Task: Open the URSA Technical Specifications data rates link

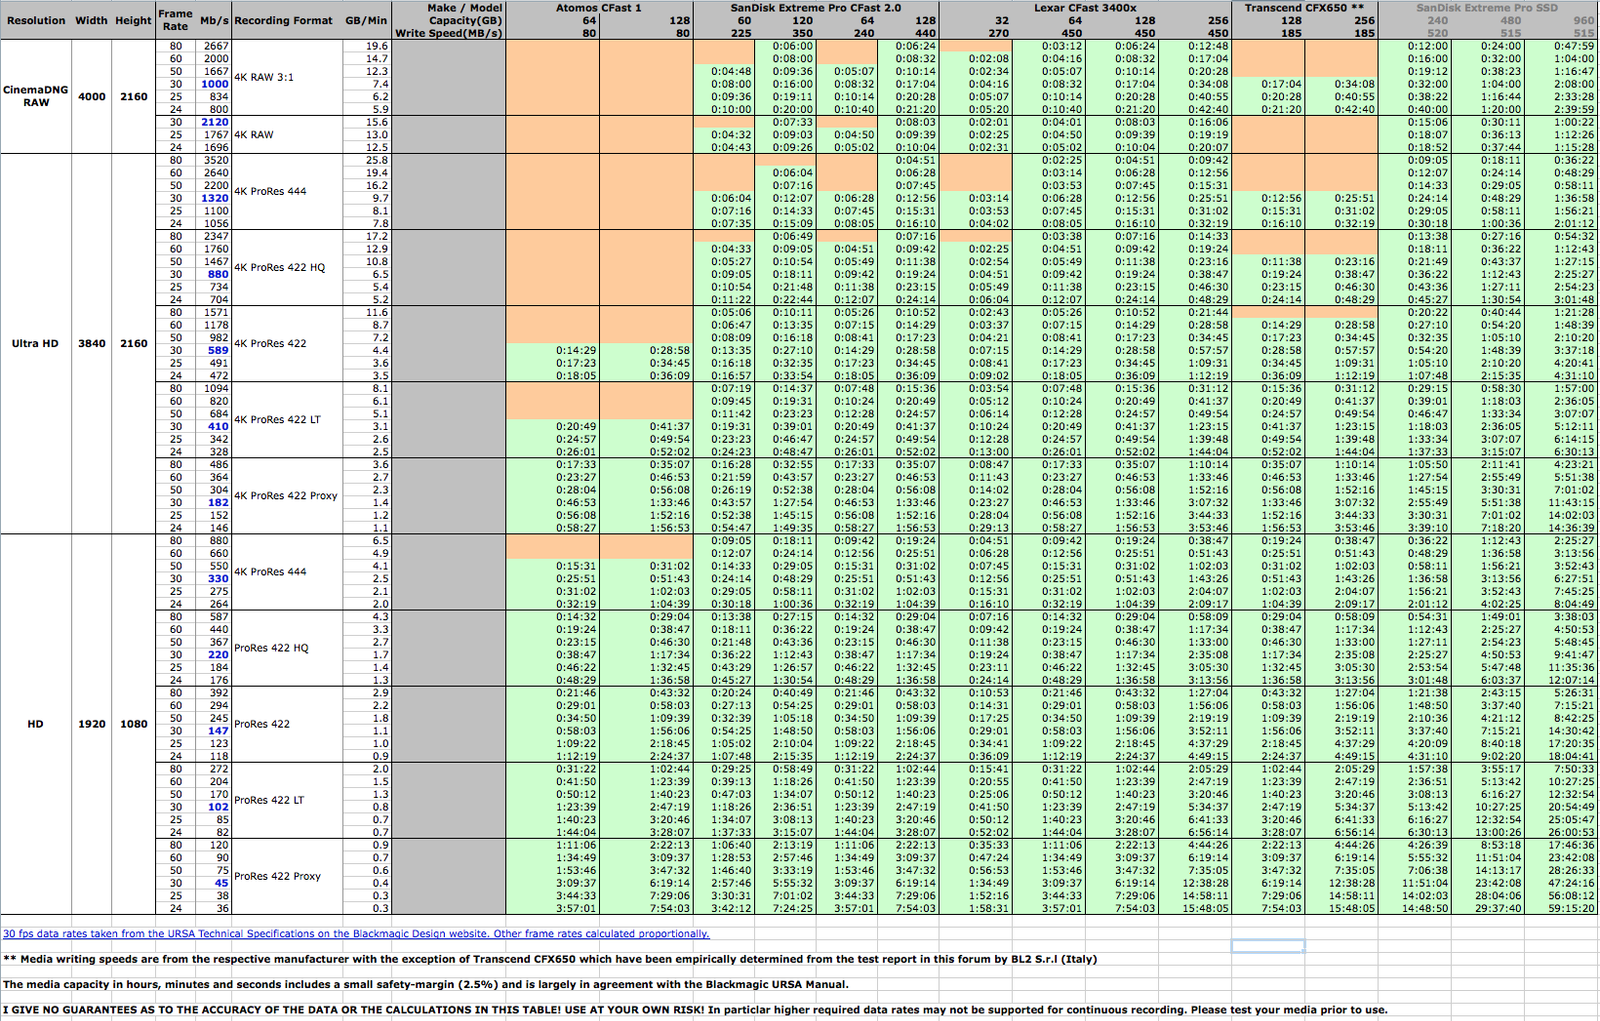Action: 355,934
